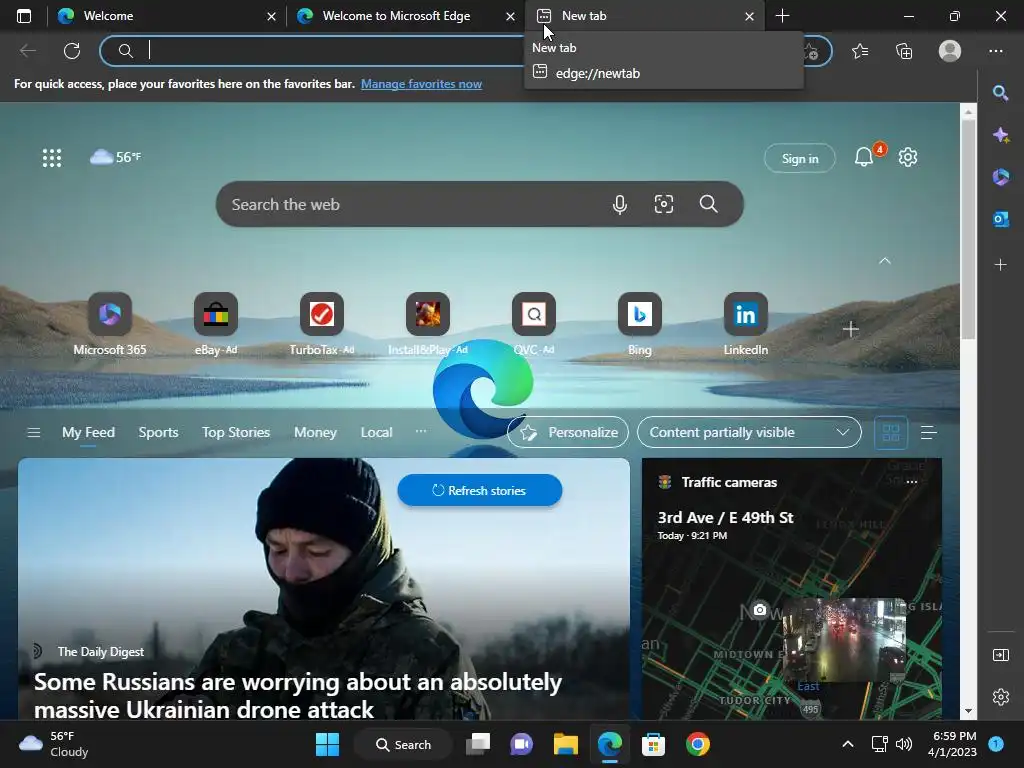This screenshot has height=768, width=1024.
Task: Open Microsoft Store from the taskbar
Action: (653, 744)
